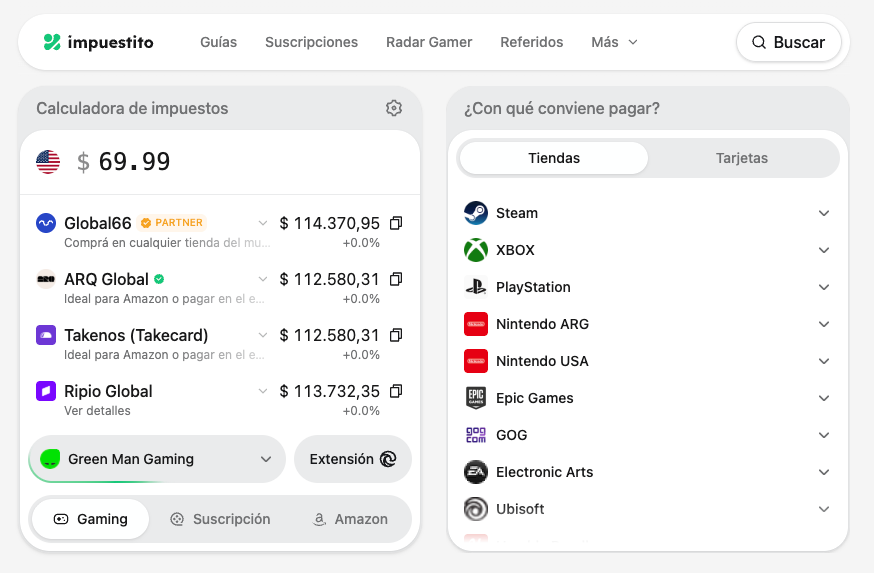The image size is (874, 573).
Task: Click the search magnifier icon
Action: click(759, 42)
